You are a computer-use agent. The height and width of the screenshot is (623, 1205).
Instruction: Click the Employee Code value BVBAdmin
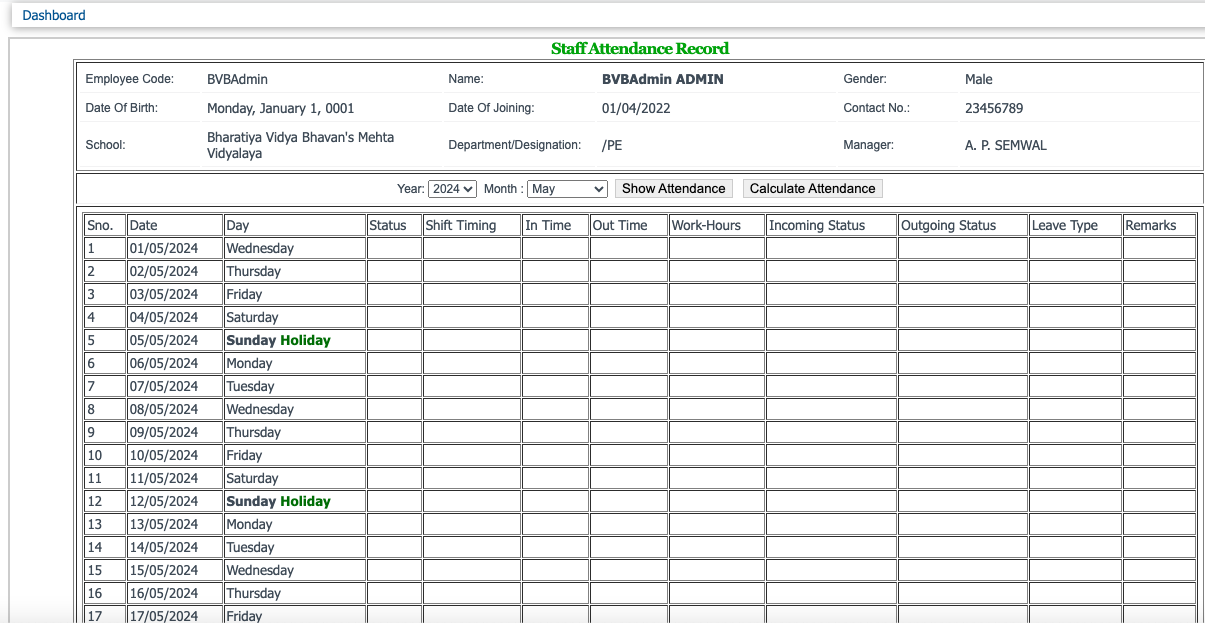pyautogui.click(x=237, y=79)
